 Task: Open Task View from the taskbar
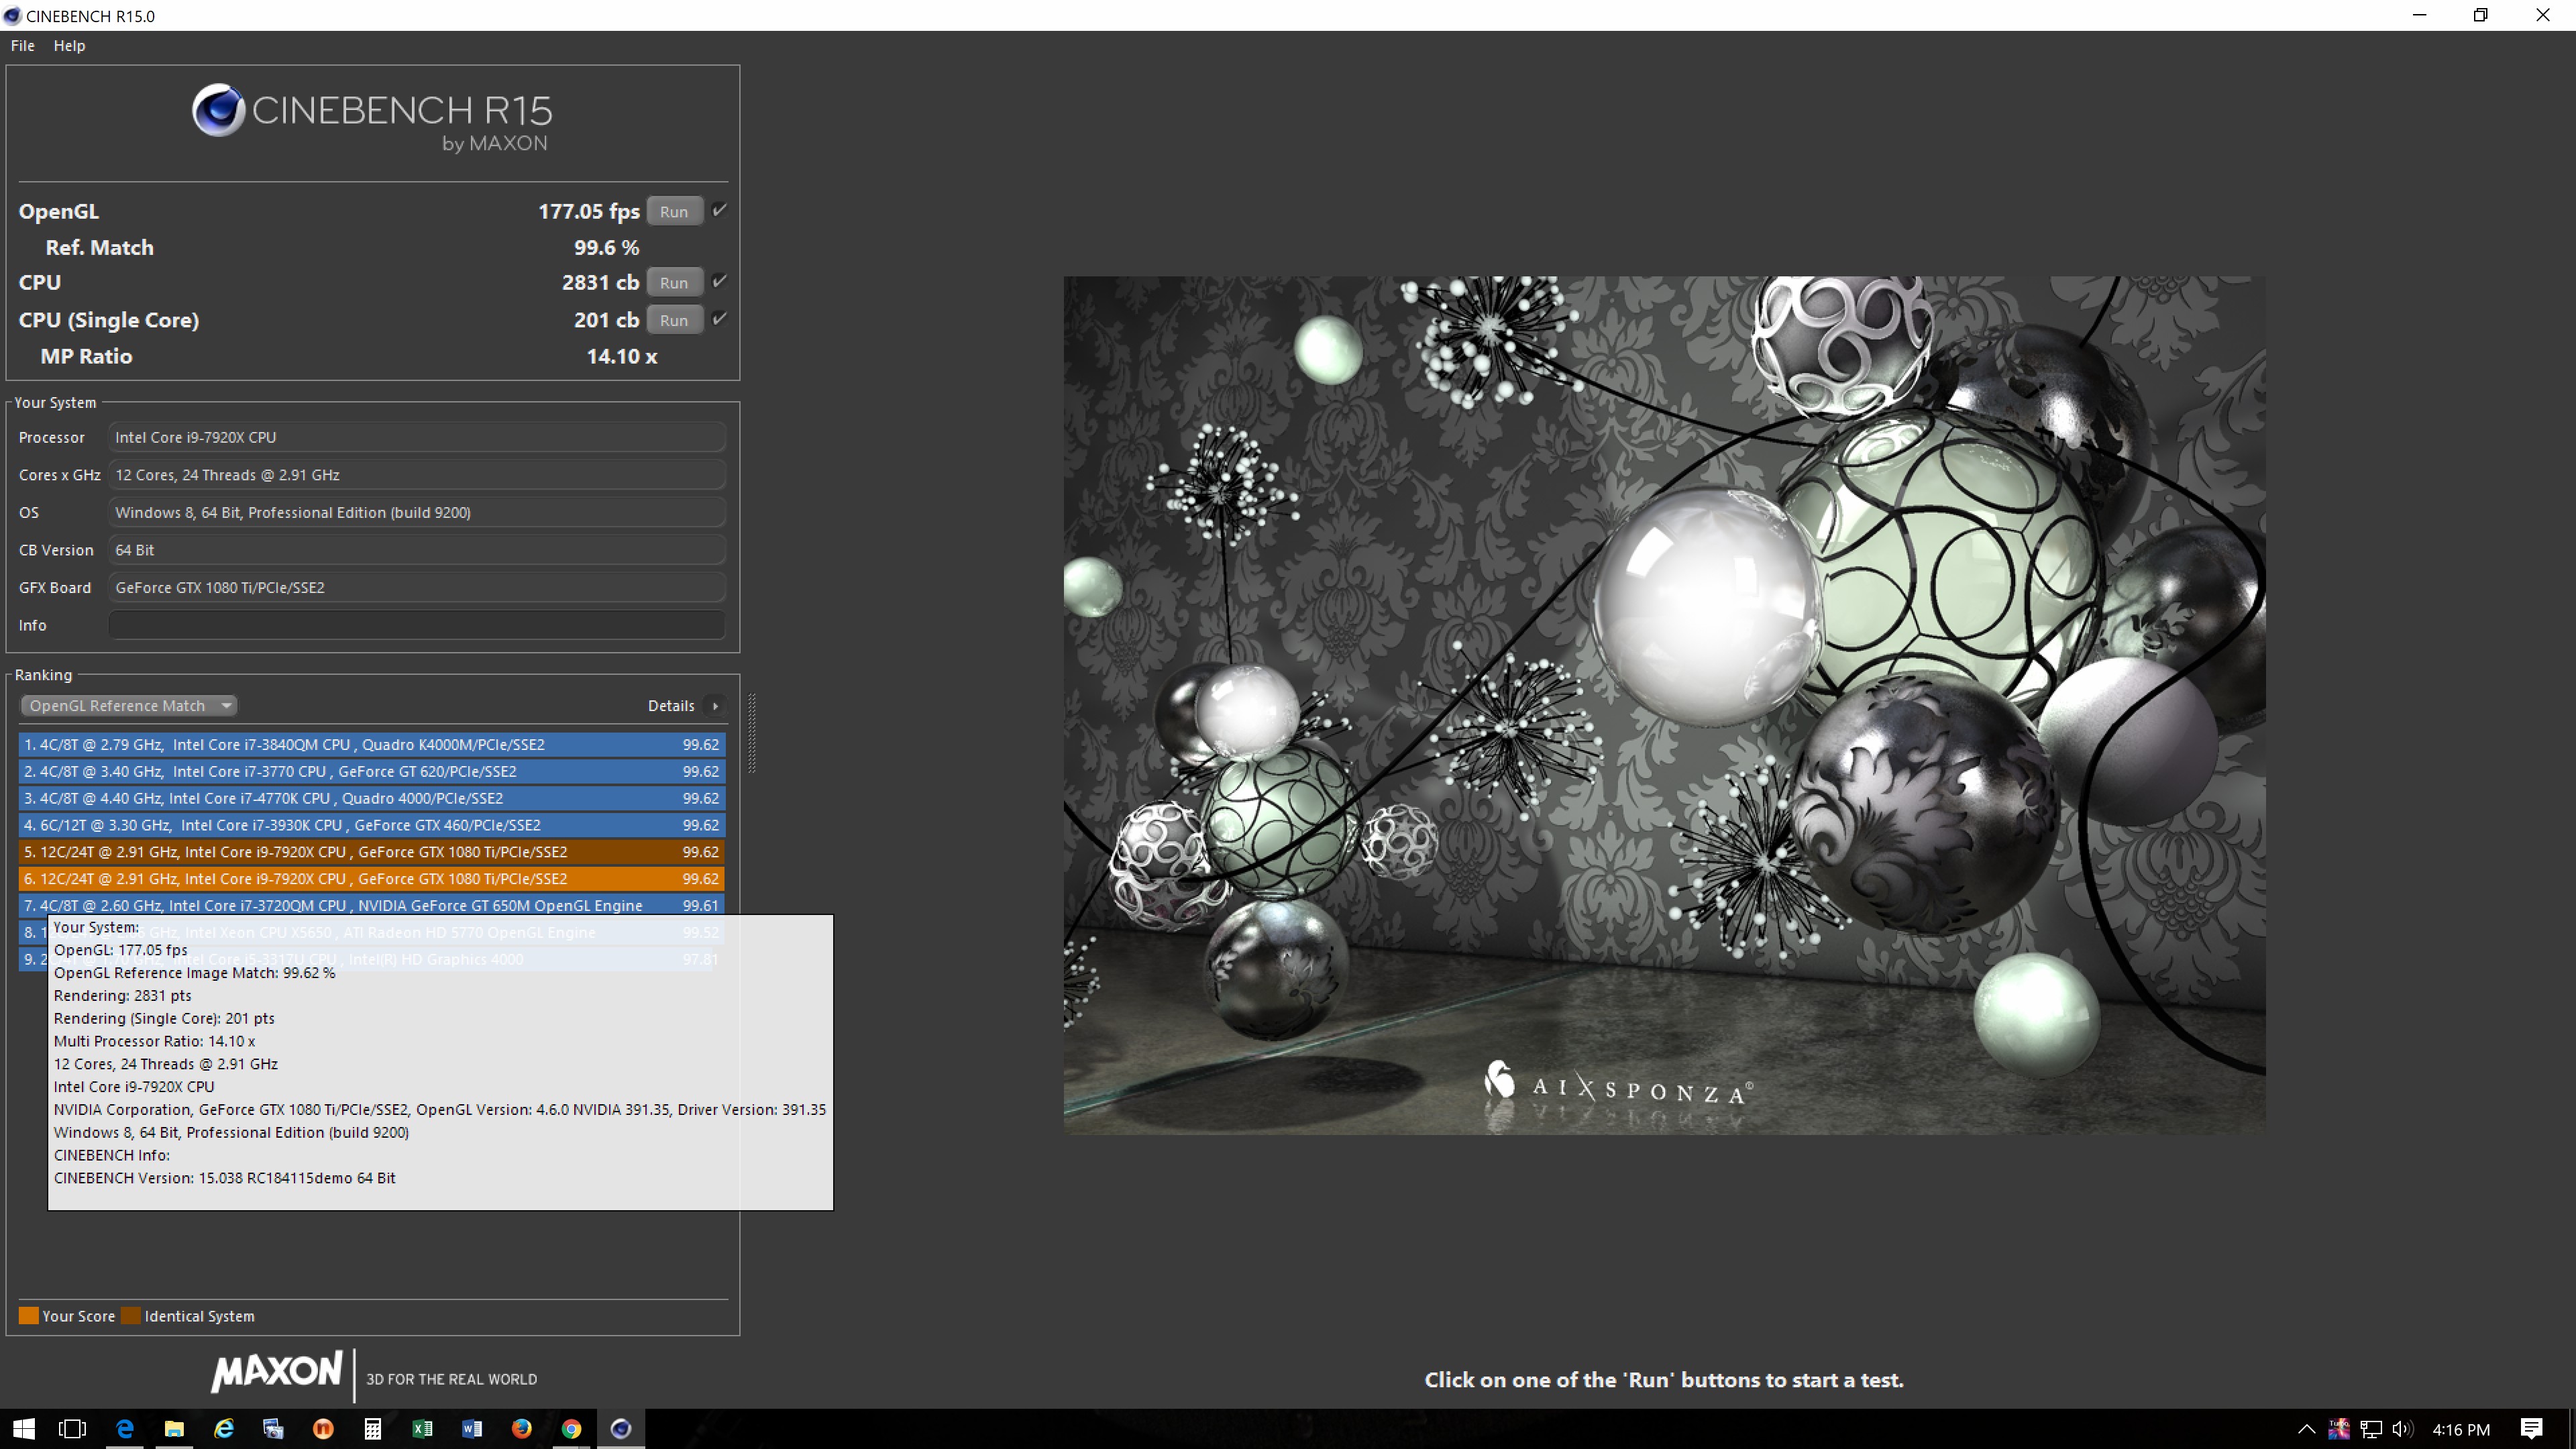tap(73, 1428)
